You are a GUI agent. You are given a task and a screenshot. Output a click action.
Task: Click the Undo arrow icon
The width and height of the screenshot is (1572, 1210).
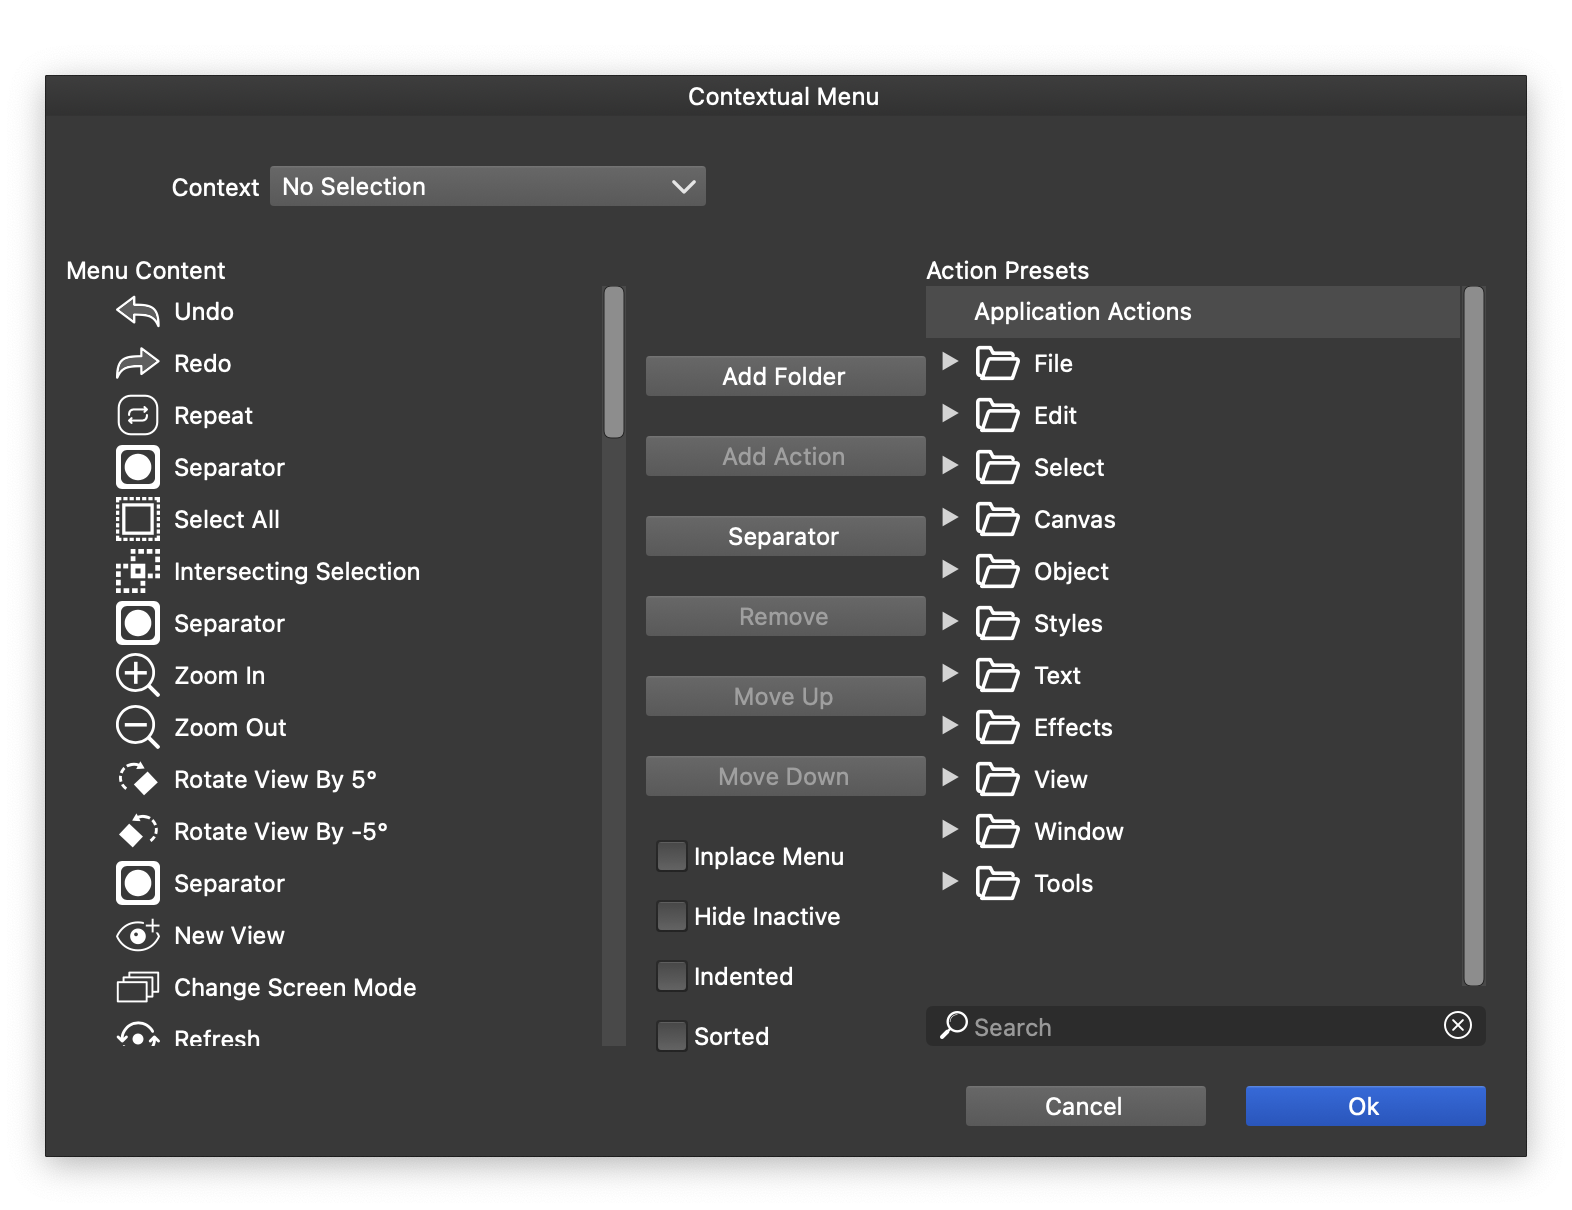(137, 312)
